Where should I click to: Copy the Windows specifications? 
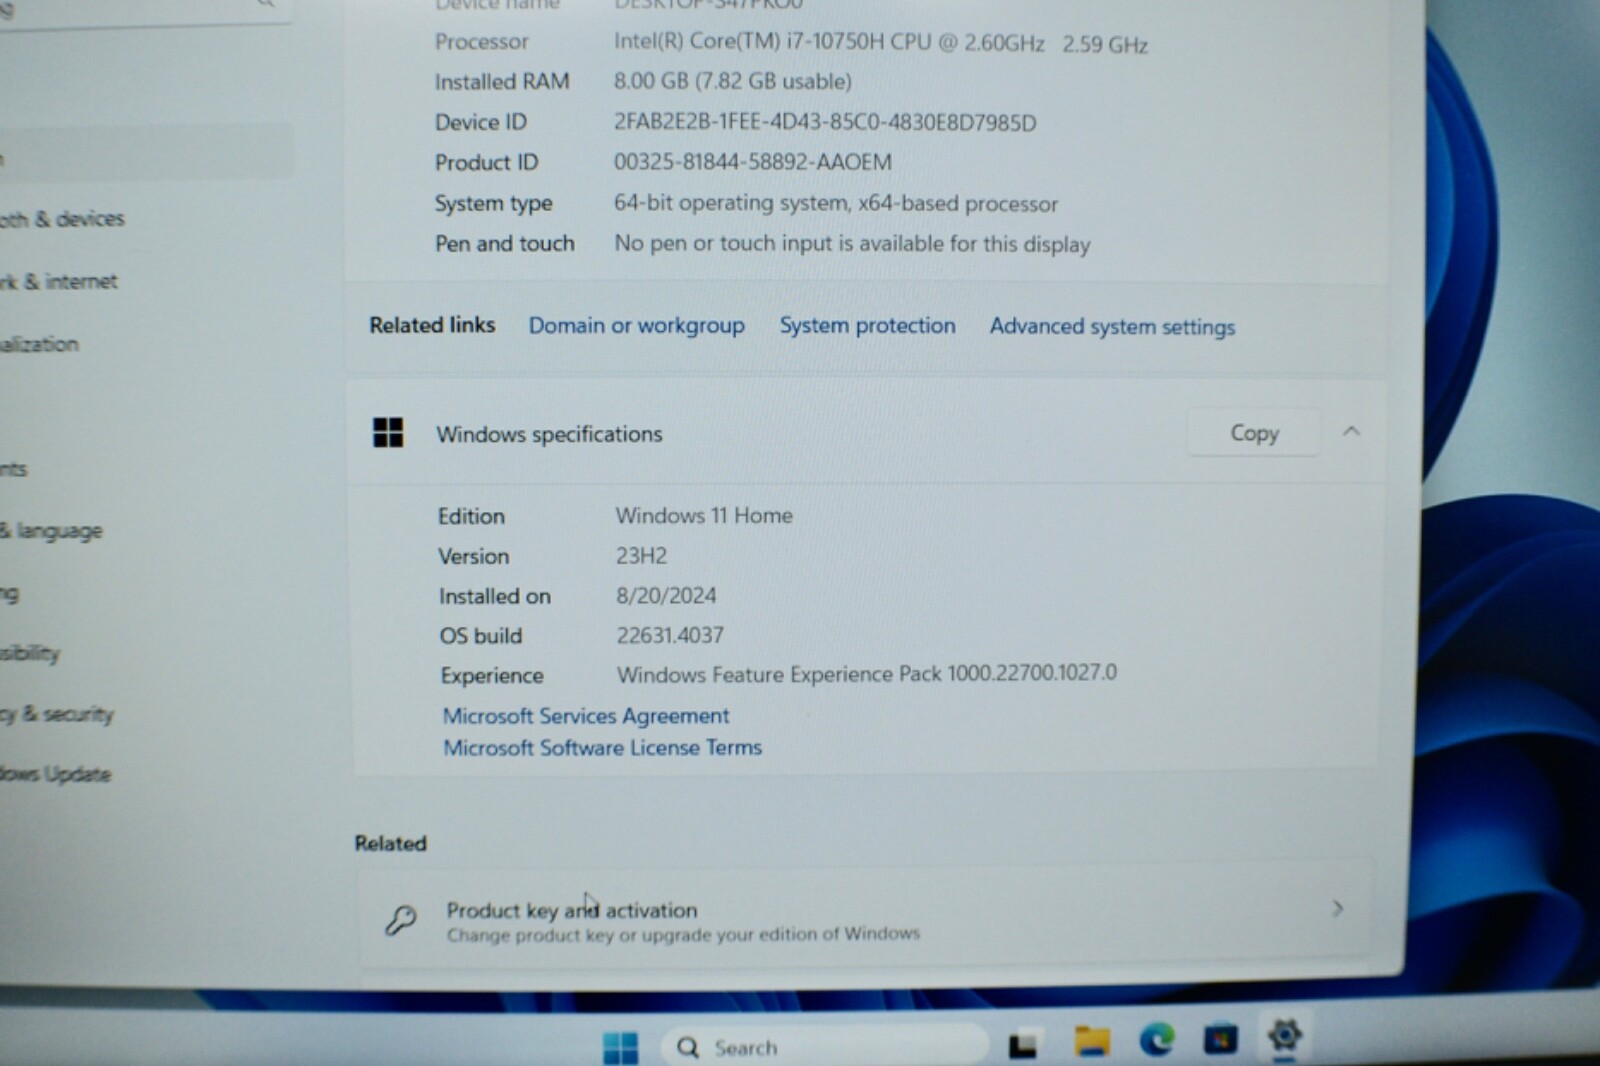[x=1254, y=433]
